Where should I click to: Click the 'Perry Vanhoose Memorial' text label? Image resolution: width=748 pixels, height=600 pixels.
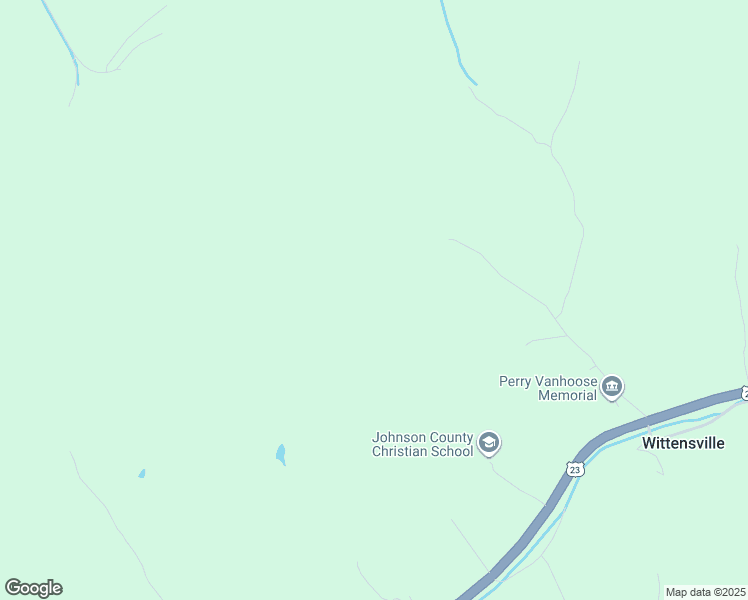pyautogui.click(x=548, y=388)
